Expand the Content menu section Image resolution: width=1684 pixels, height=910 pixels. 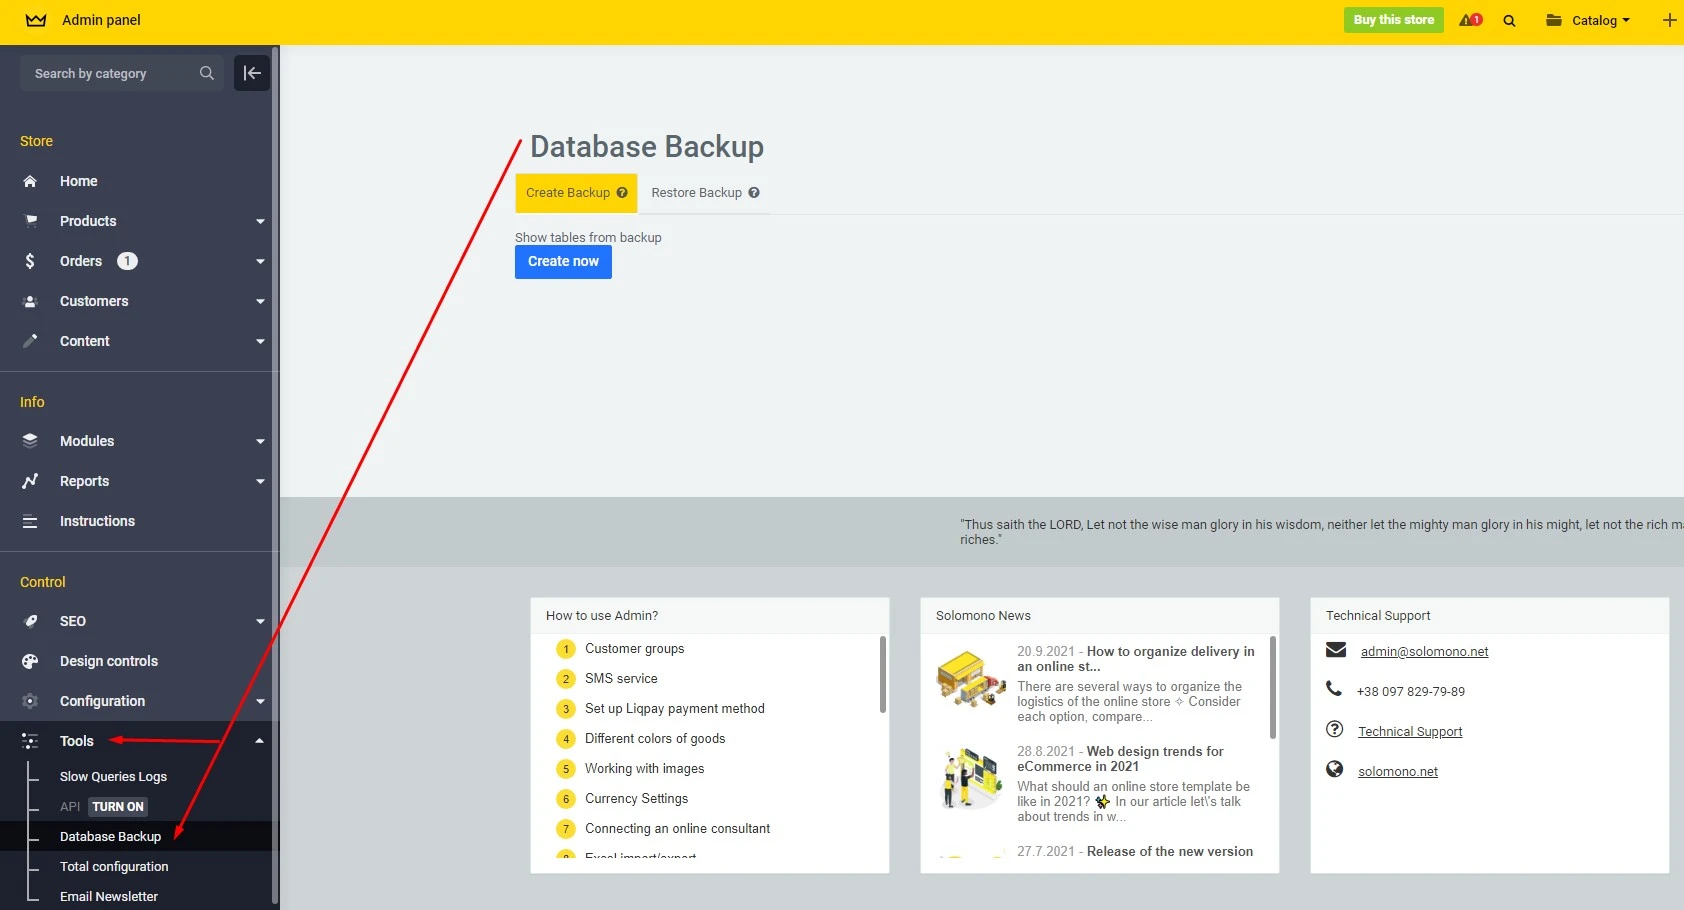[x=259, y=341]
